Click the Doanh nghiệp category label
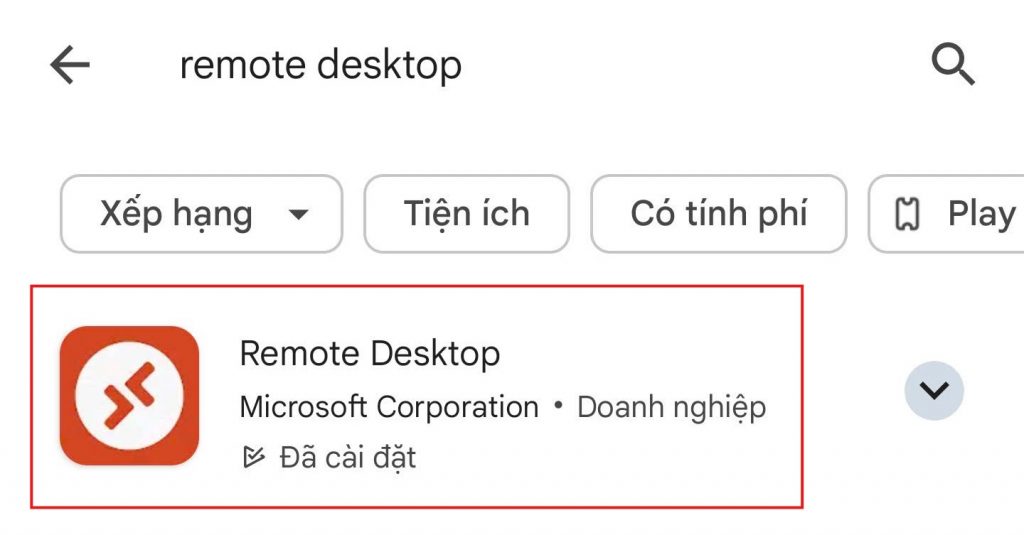This screenshot has height=535, width=1024. coord(671,407)
